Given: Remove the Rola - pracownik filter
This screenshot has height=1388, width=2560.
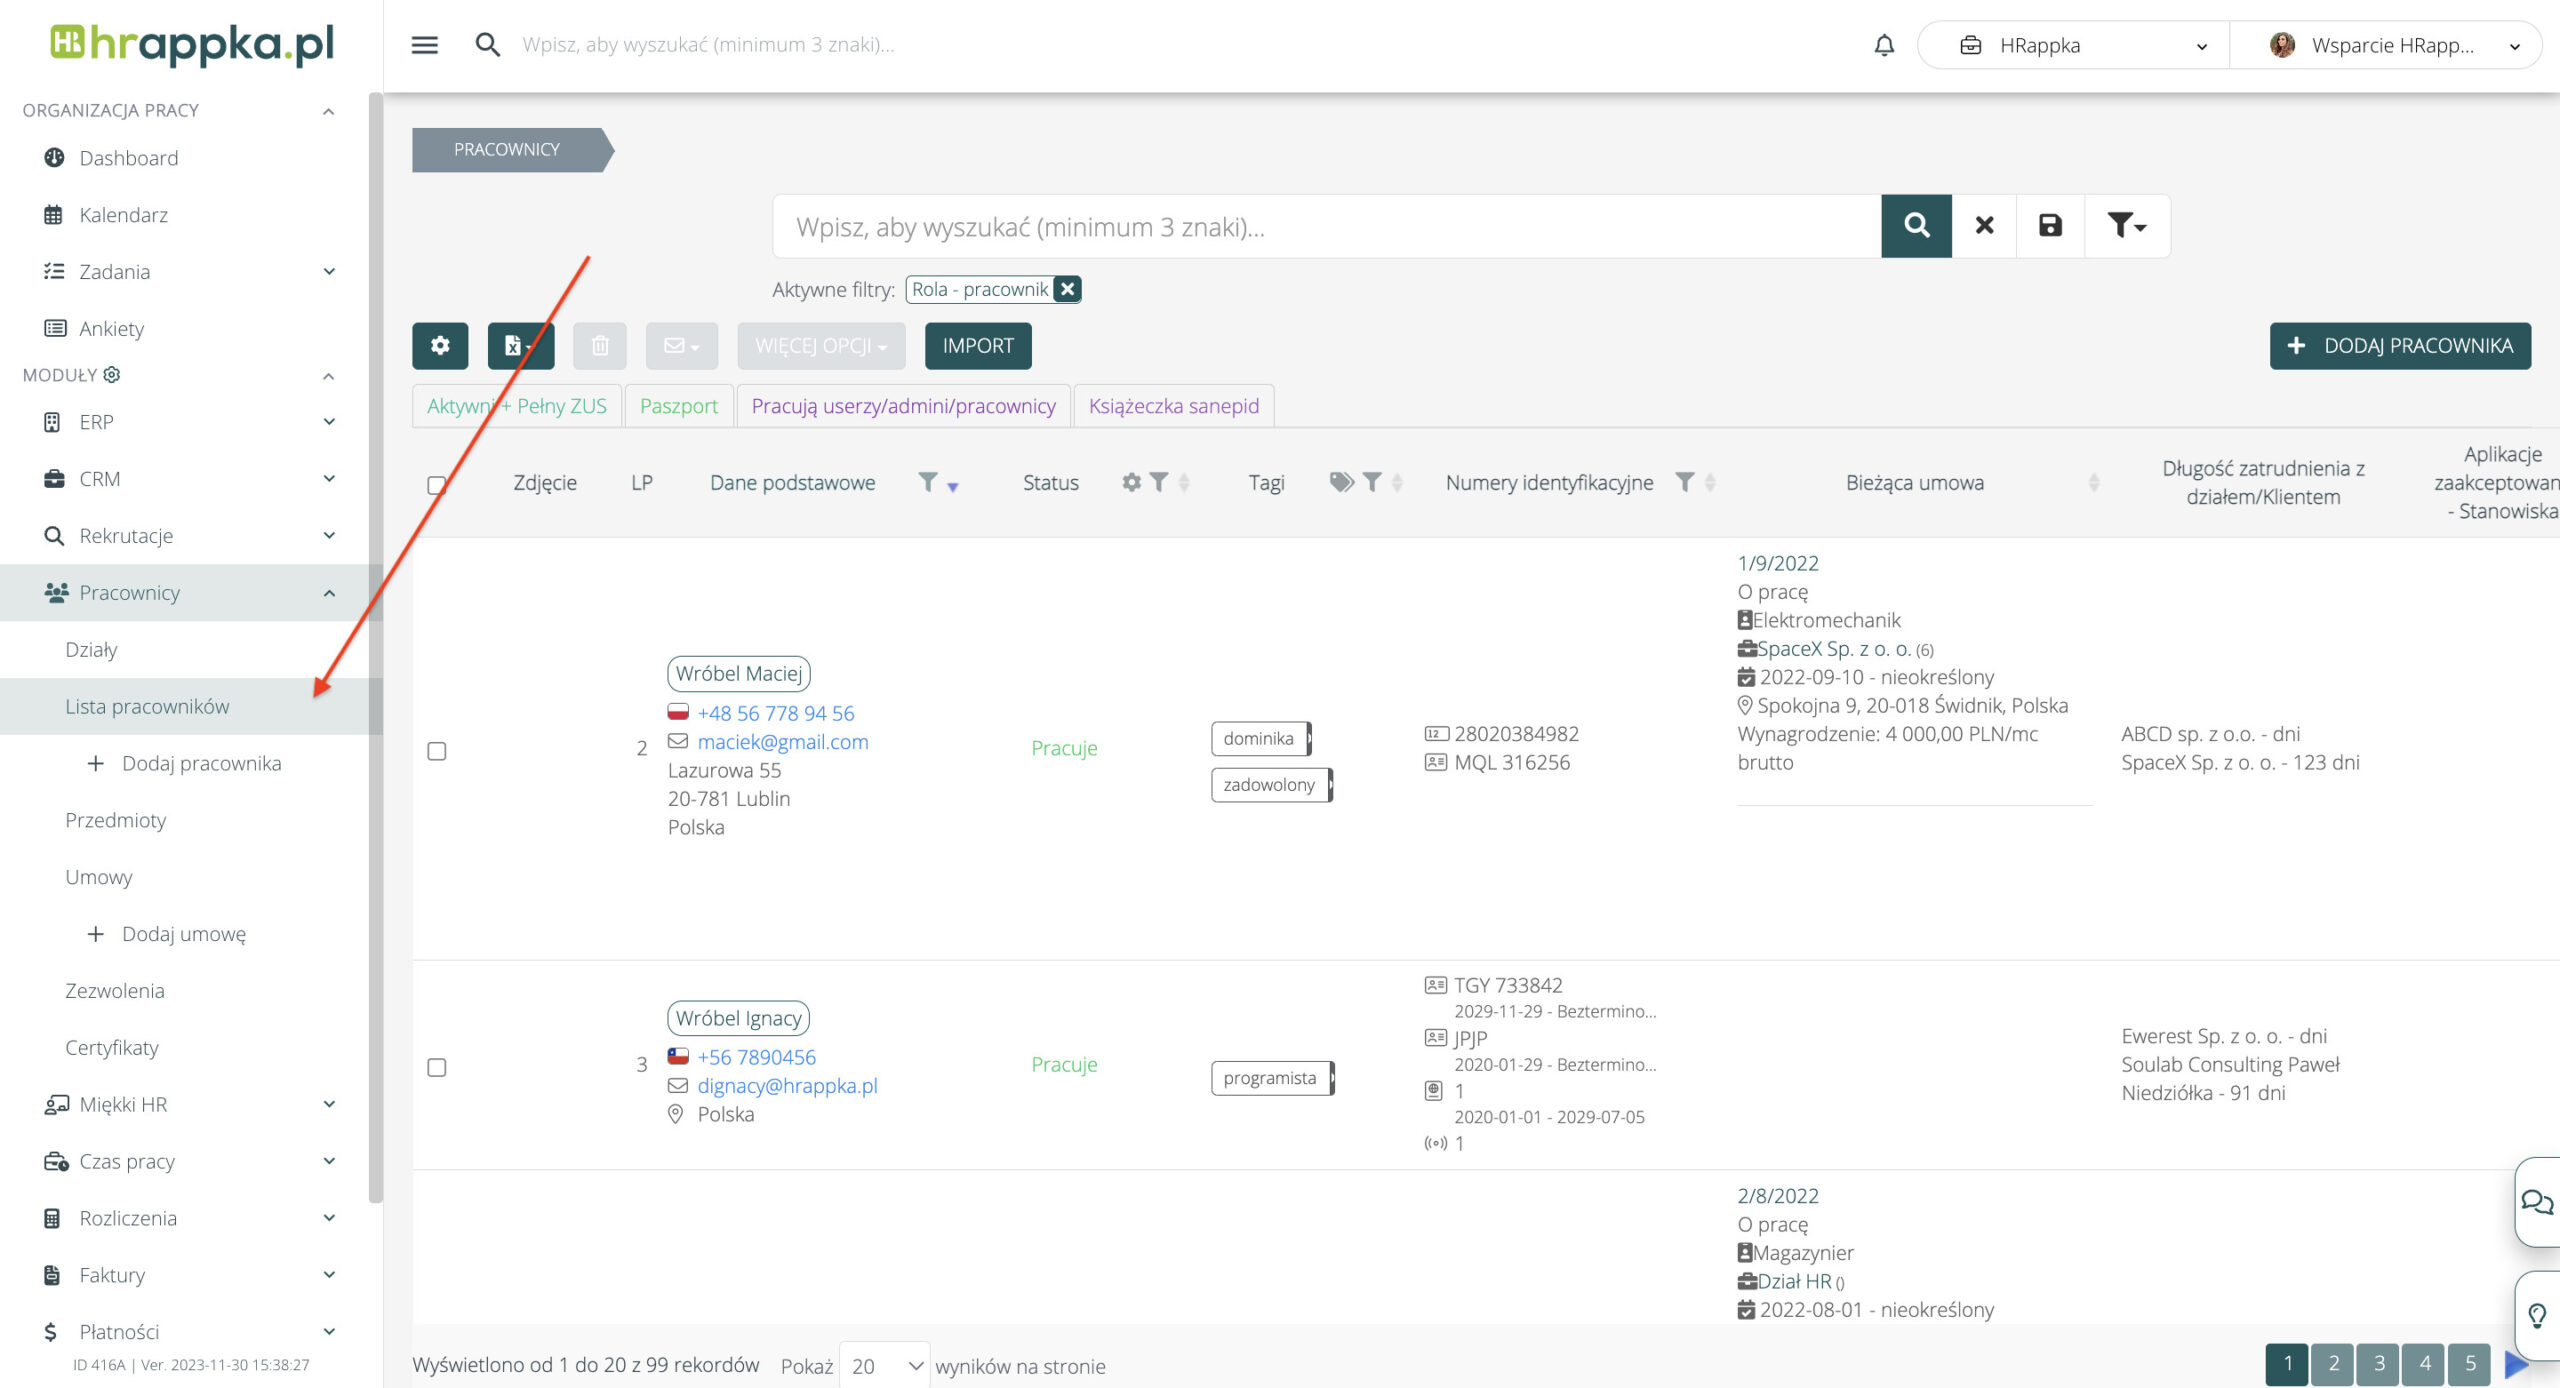Looking at the screenshot, I should click(1068, 289).
